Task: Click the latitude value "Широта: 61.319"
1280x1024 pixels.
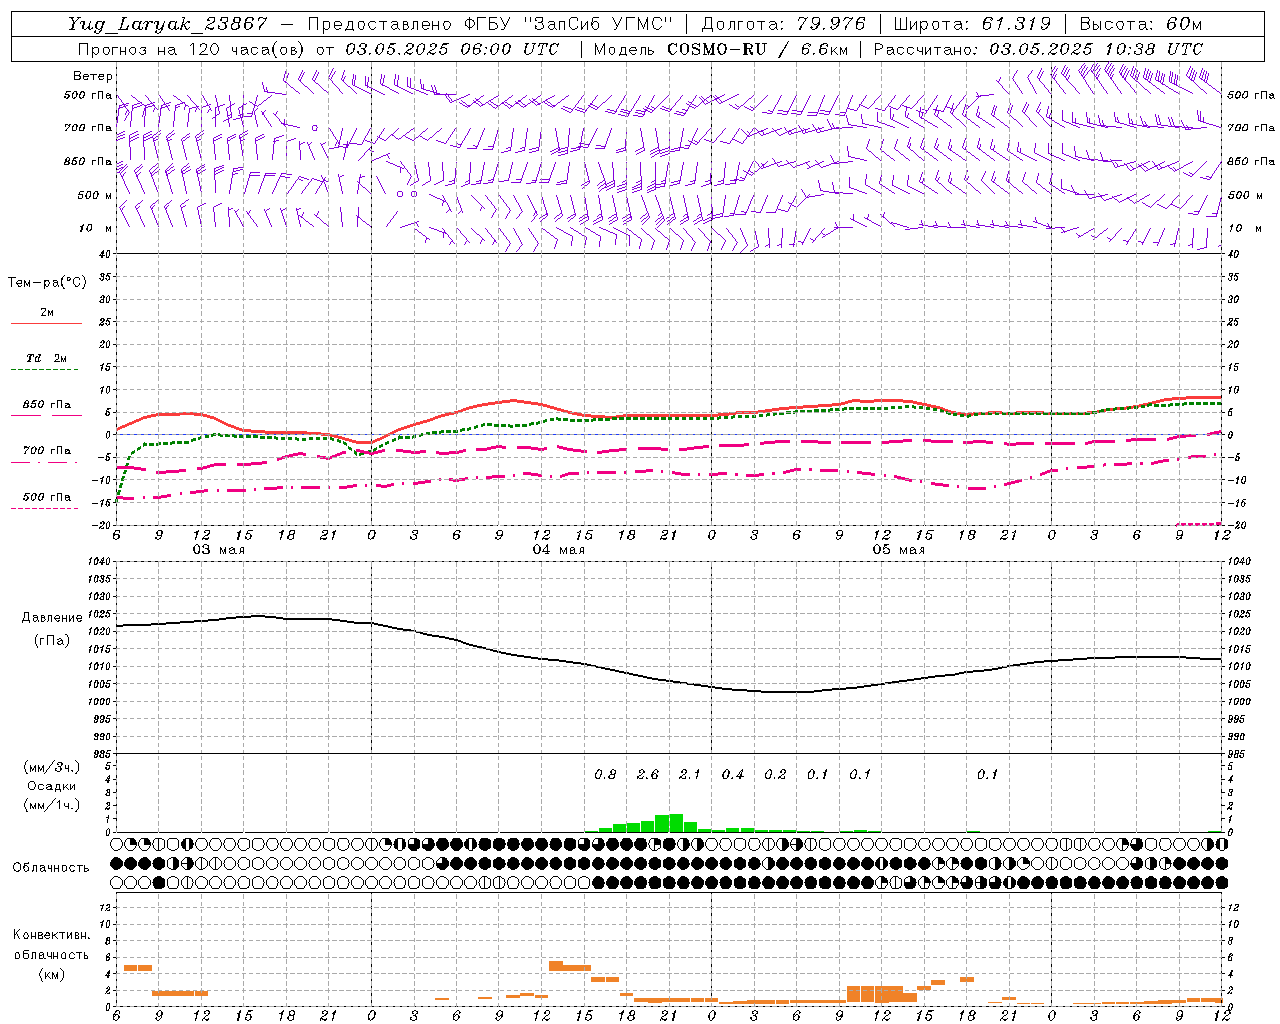Action: pyautogui.click(x=972, y=24)
